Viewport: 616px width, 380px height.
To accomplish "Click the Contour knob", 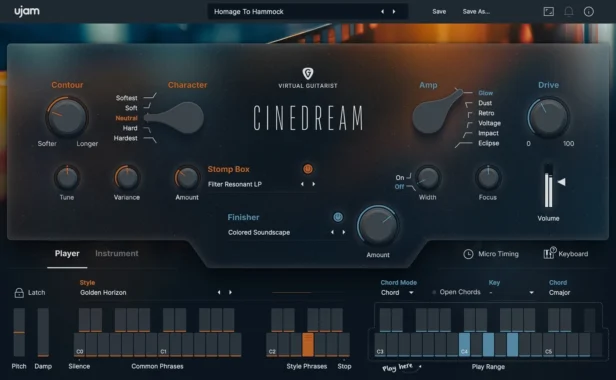I will point(68,117).
